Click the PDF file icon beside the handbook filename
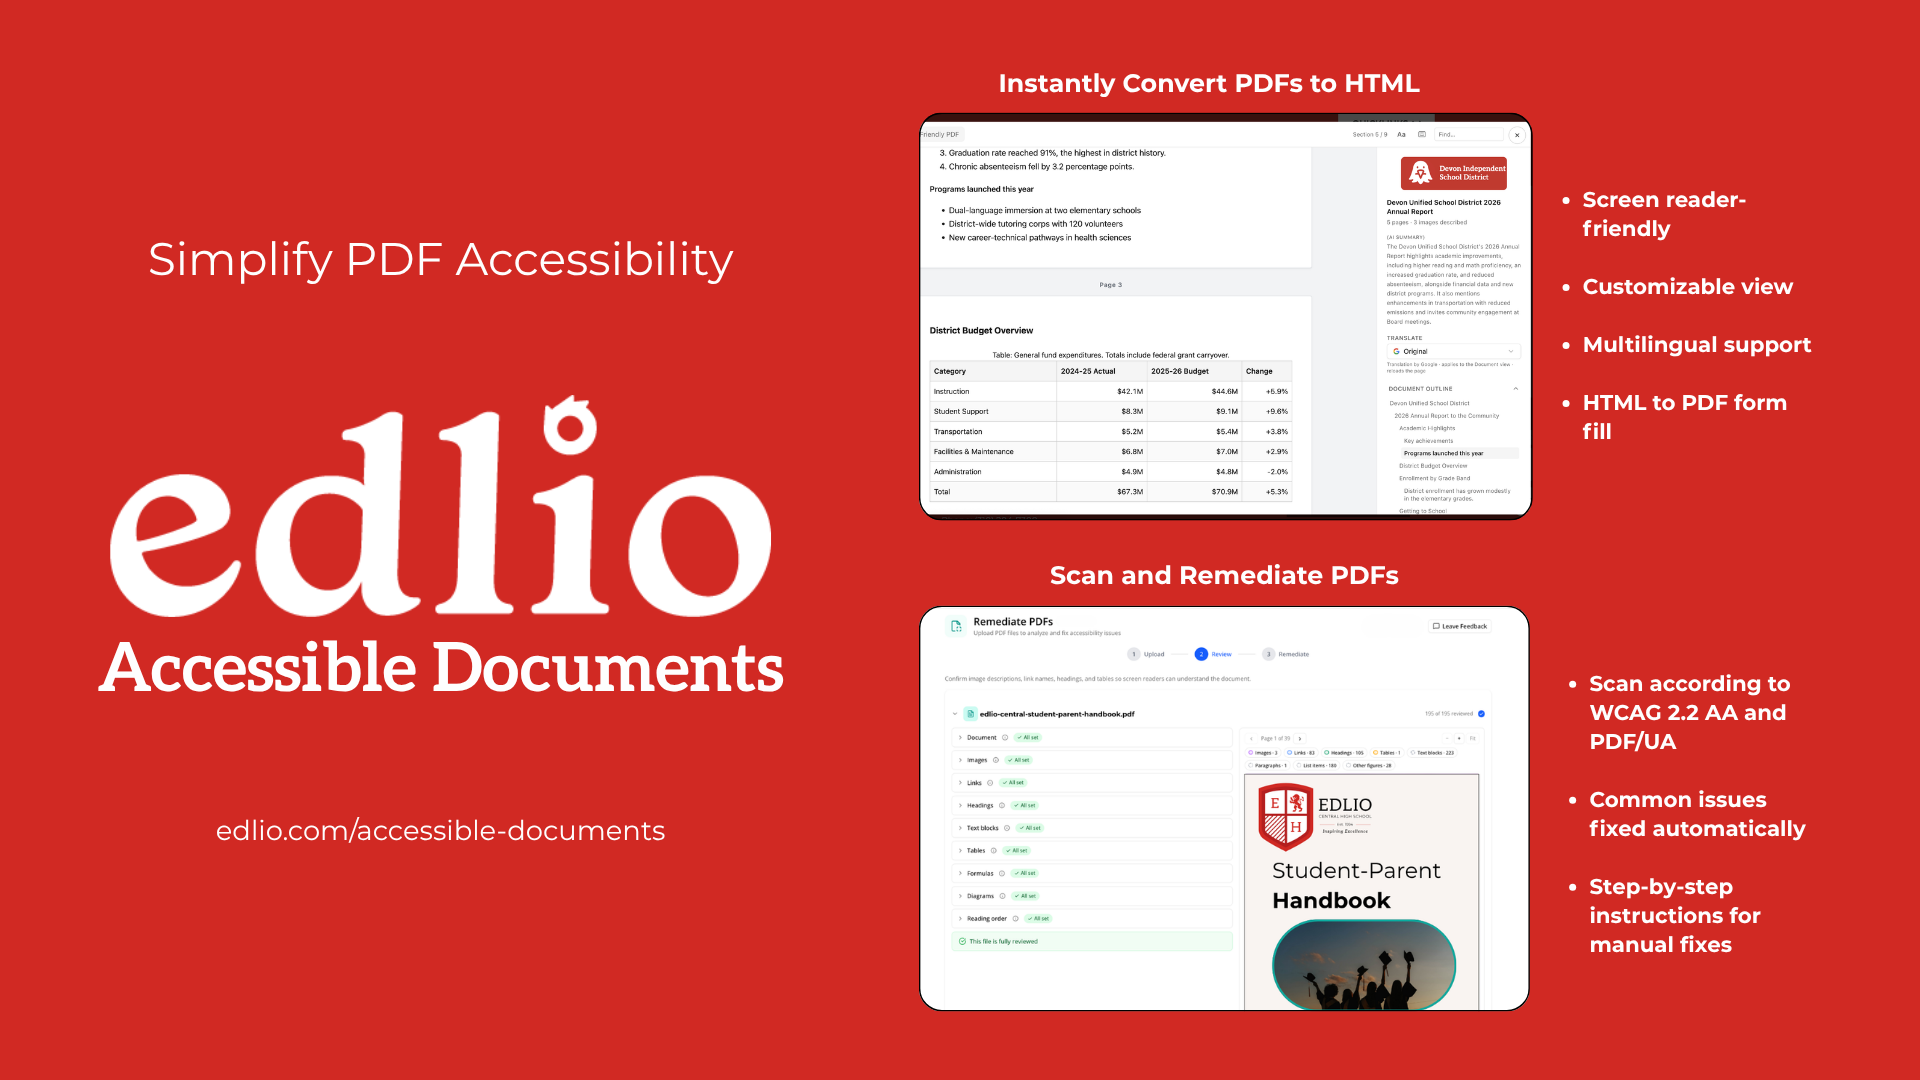 point(970,714)
